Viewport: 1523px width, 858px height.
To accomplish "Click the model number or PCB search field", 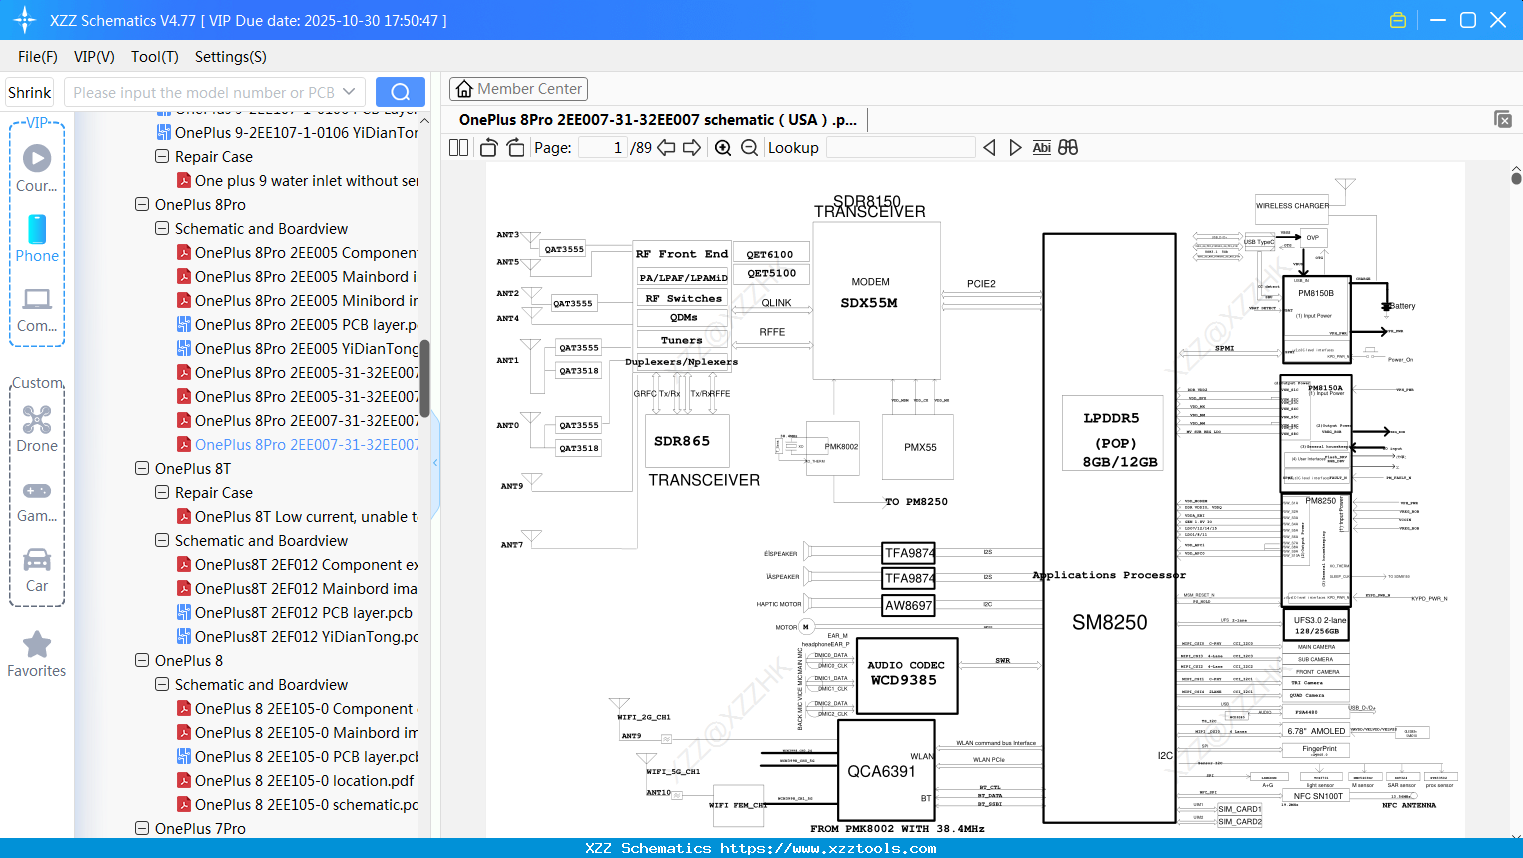I will point(203,92).
